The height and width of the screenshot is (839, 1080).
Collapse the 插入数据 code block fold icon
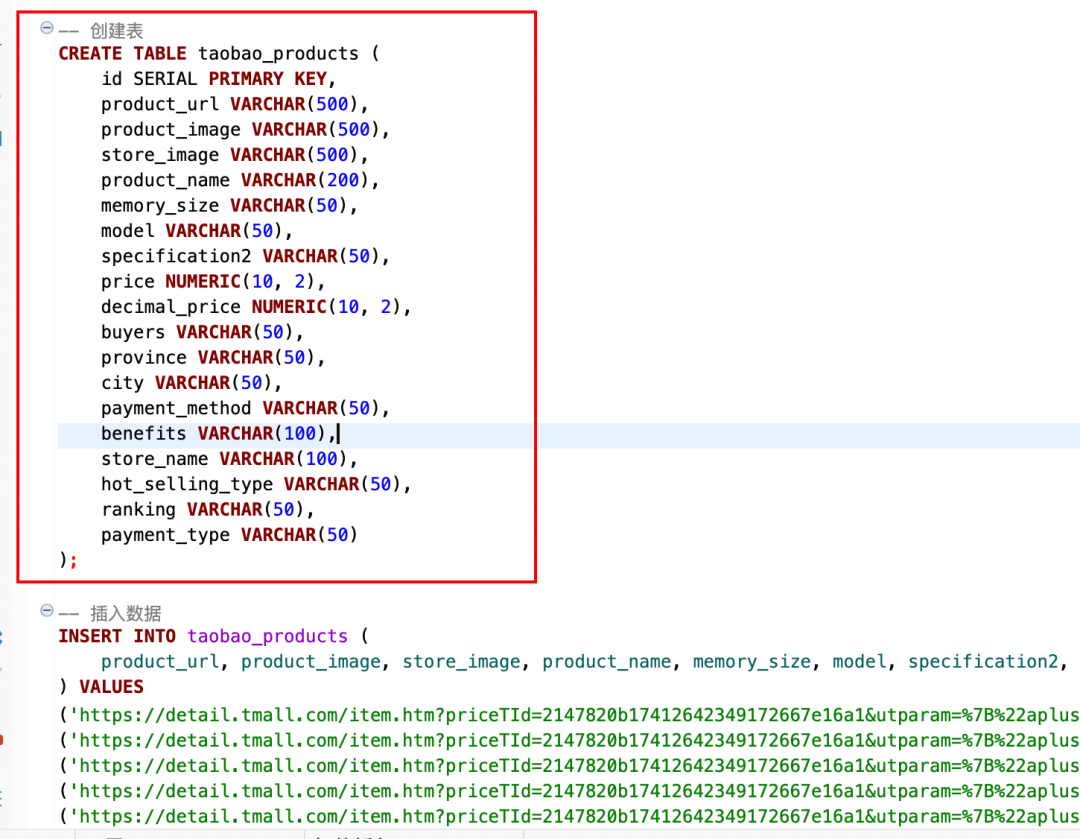46,611
